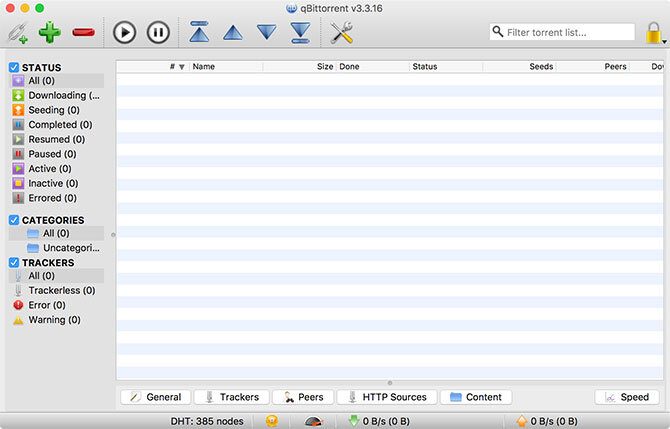Filter by Seeding (0) status
Image resolution: width=670 pixels, height=429 pixels.
[56, 110]
